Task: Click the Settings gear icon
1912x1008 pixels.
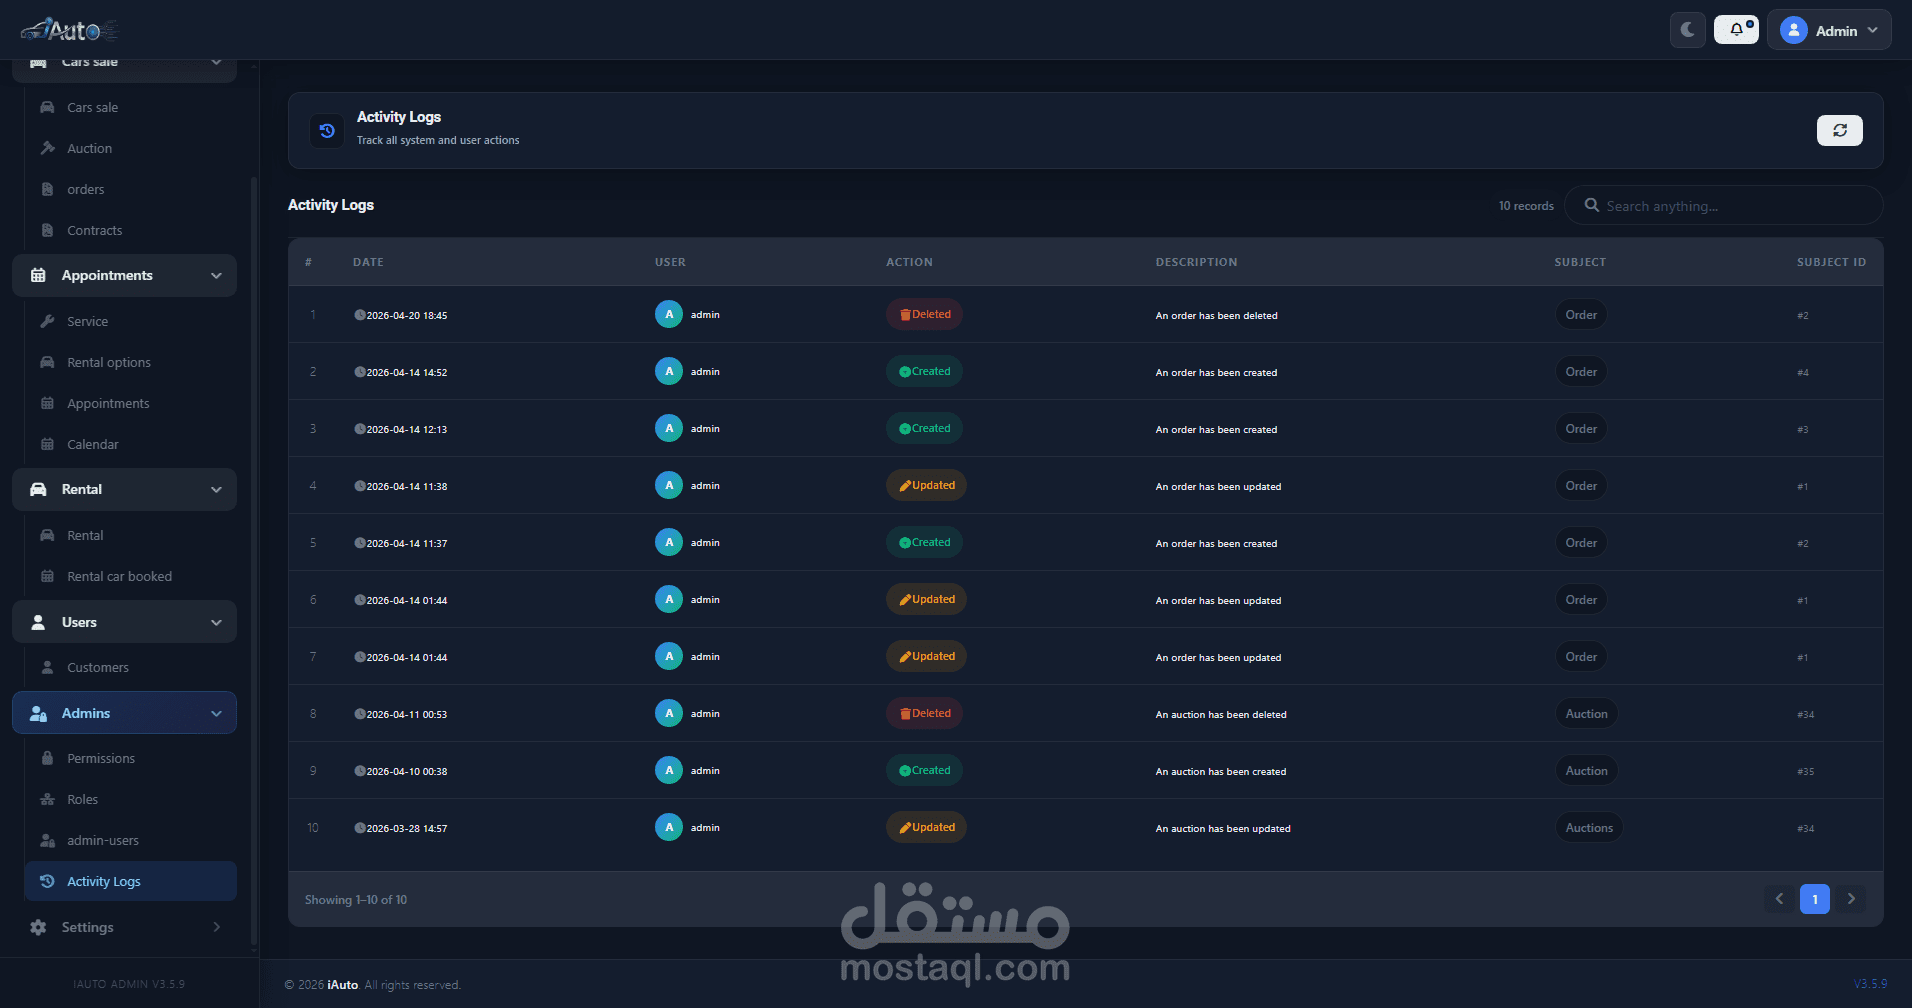Action: click(38, 927)
